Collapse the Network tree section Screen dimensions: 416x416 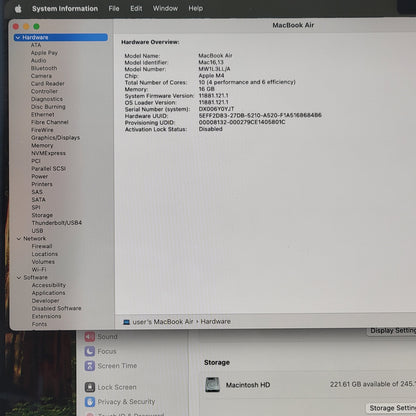[x=19, y=239]
